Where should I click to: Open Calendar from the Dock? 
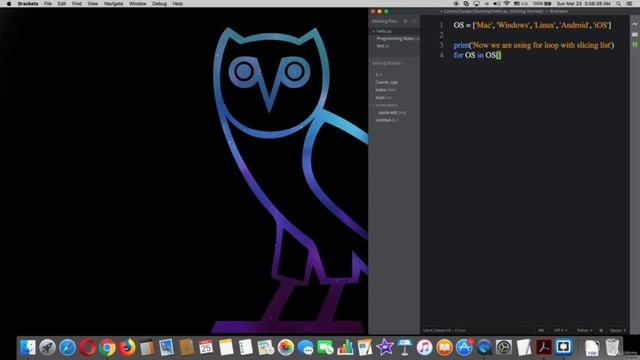coord(206,348)
